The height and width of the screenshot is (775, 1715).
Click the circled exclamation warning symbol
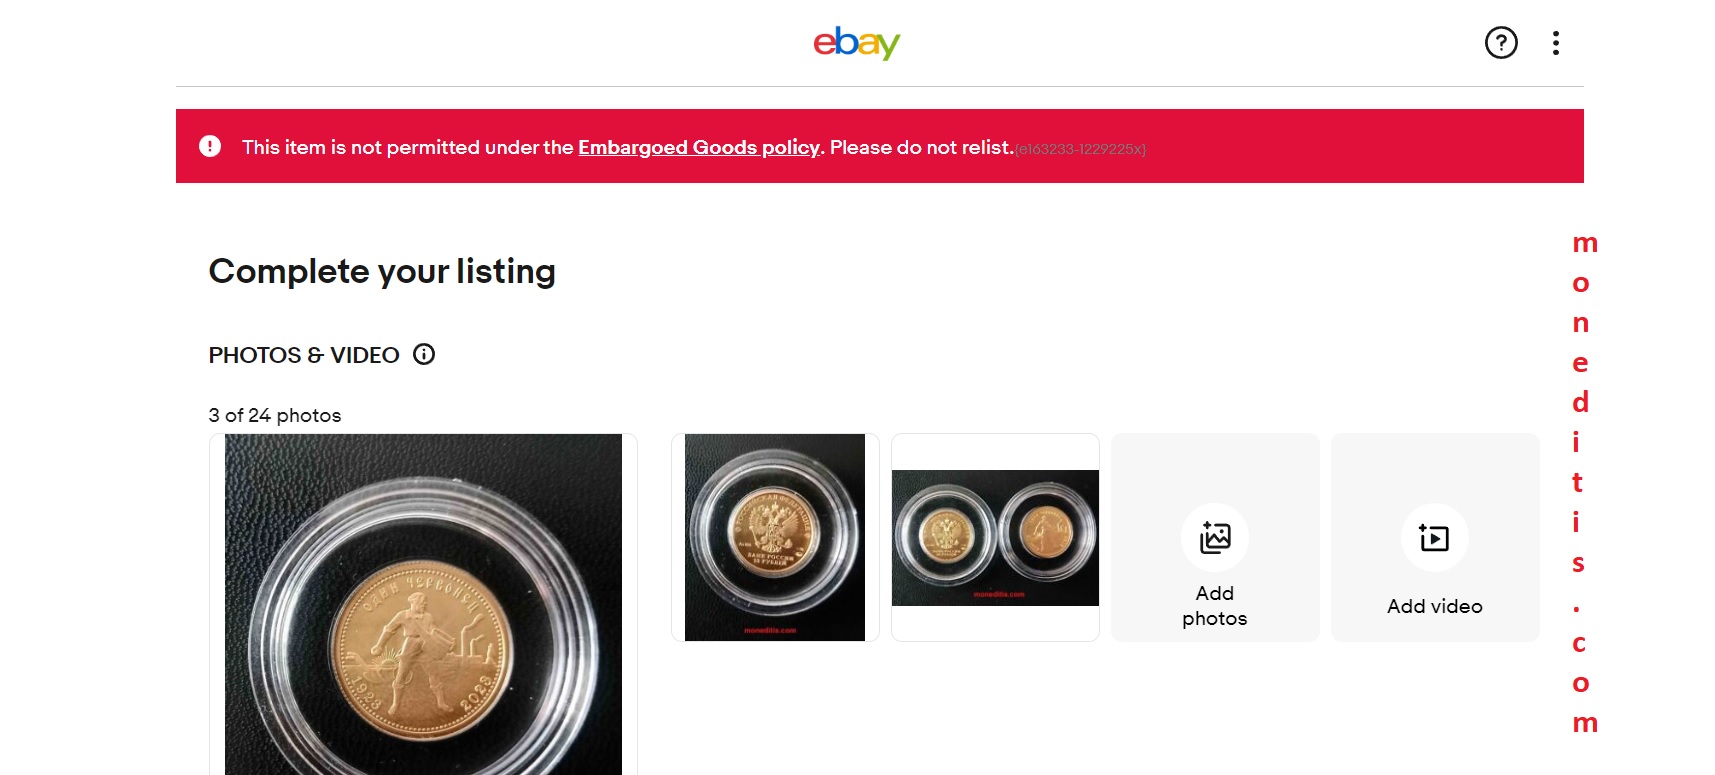point(211,146)
